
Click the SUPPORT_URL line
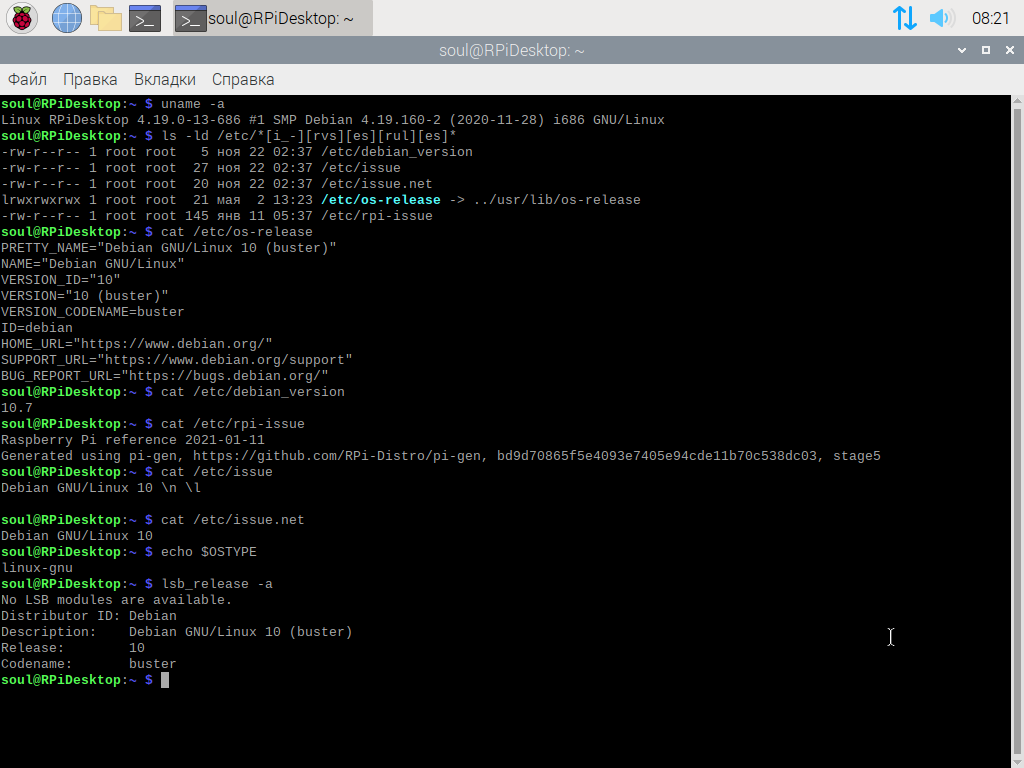[176, 360]
